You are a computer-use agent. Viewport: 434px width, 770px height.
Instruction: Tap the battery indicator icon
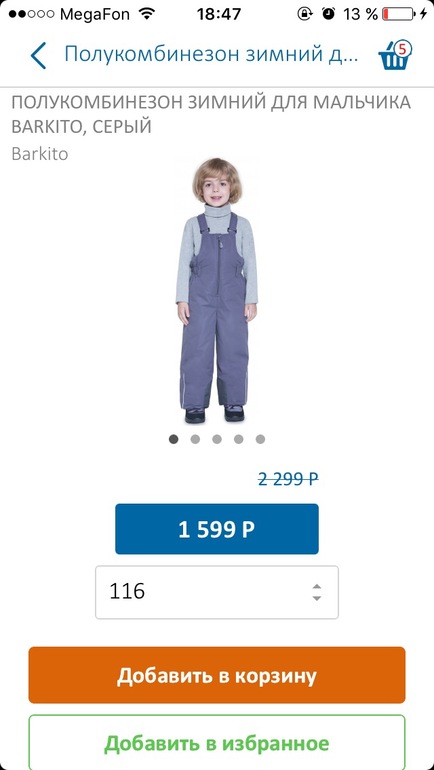pyautogui.click(x=399, y=14)
